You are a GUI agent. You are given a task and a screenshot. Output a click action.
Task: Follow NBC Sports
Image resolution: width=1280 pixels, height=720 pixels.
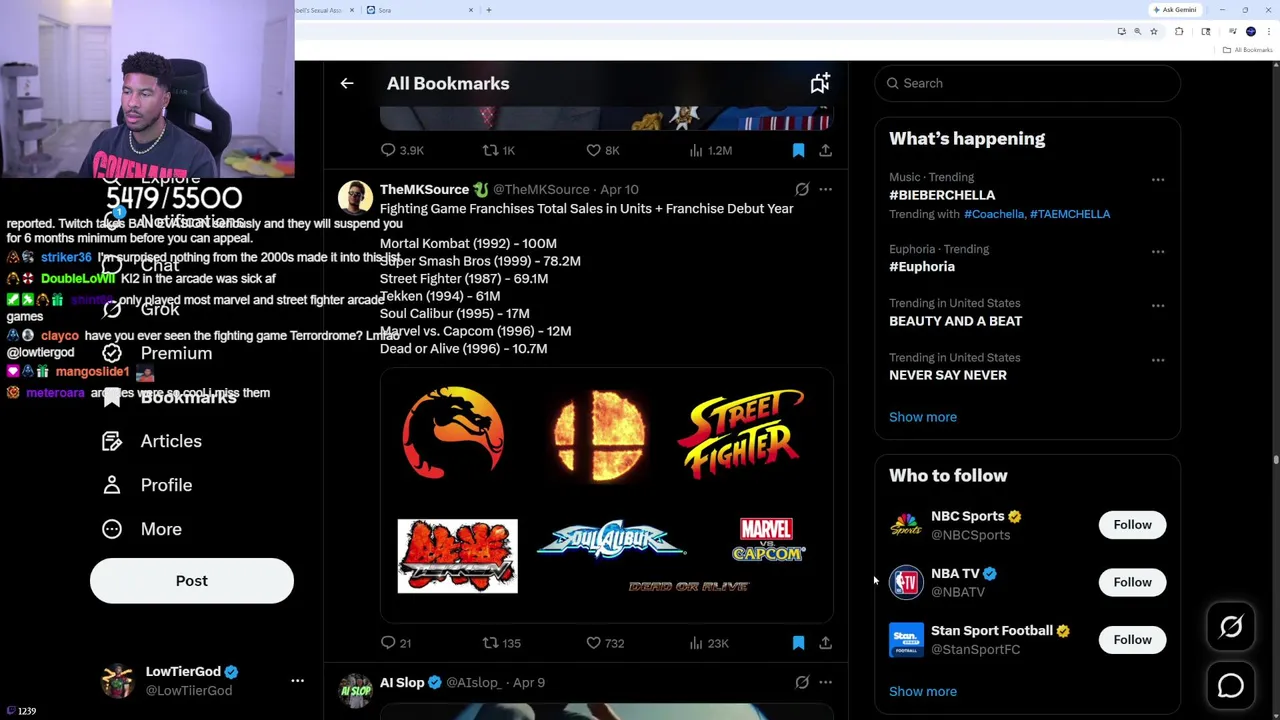pos(1132,525)
